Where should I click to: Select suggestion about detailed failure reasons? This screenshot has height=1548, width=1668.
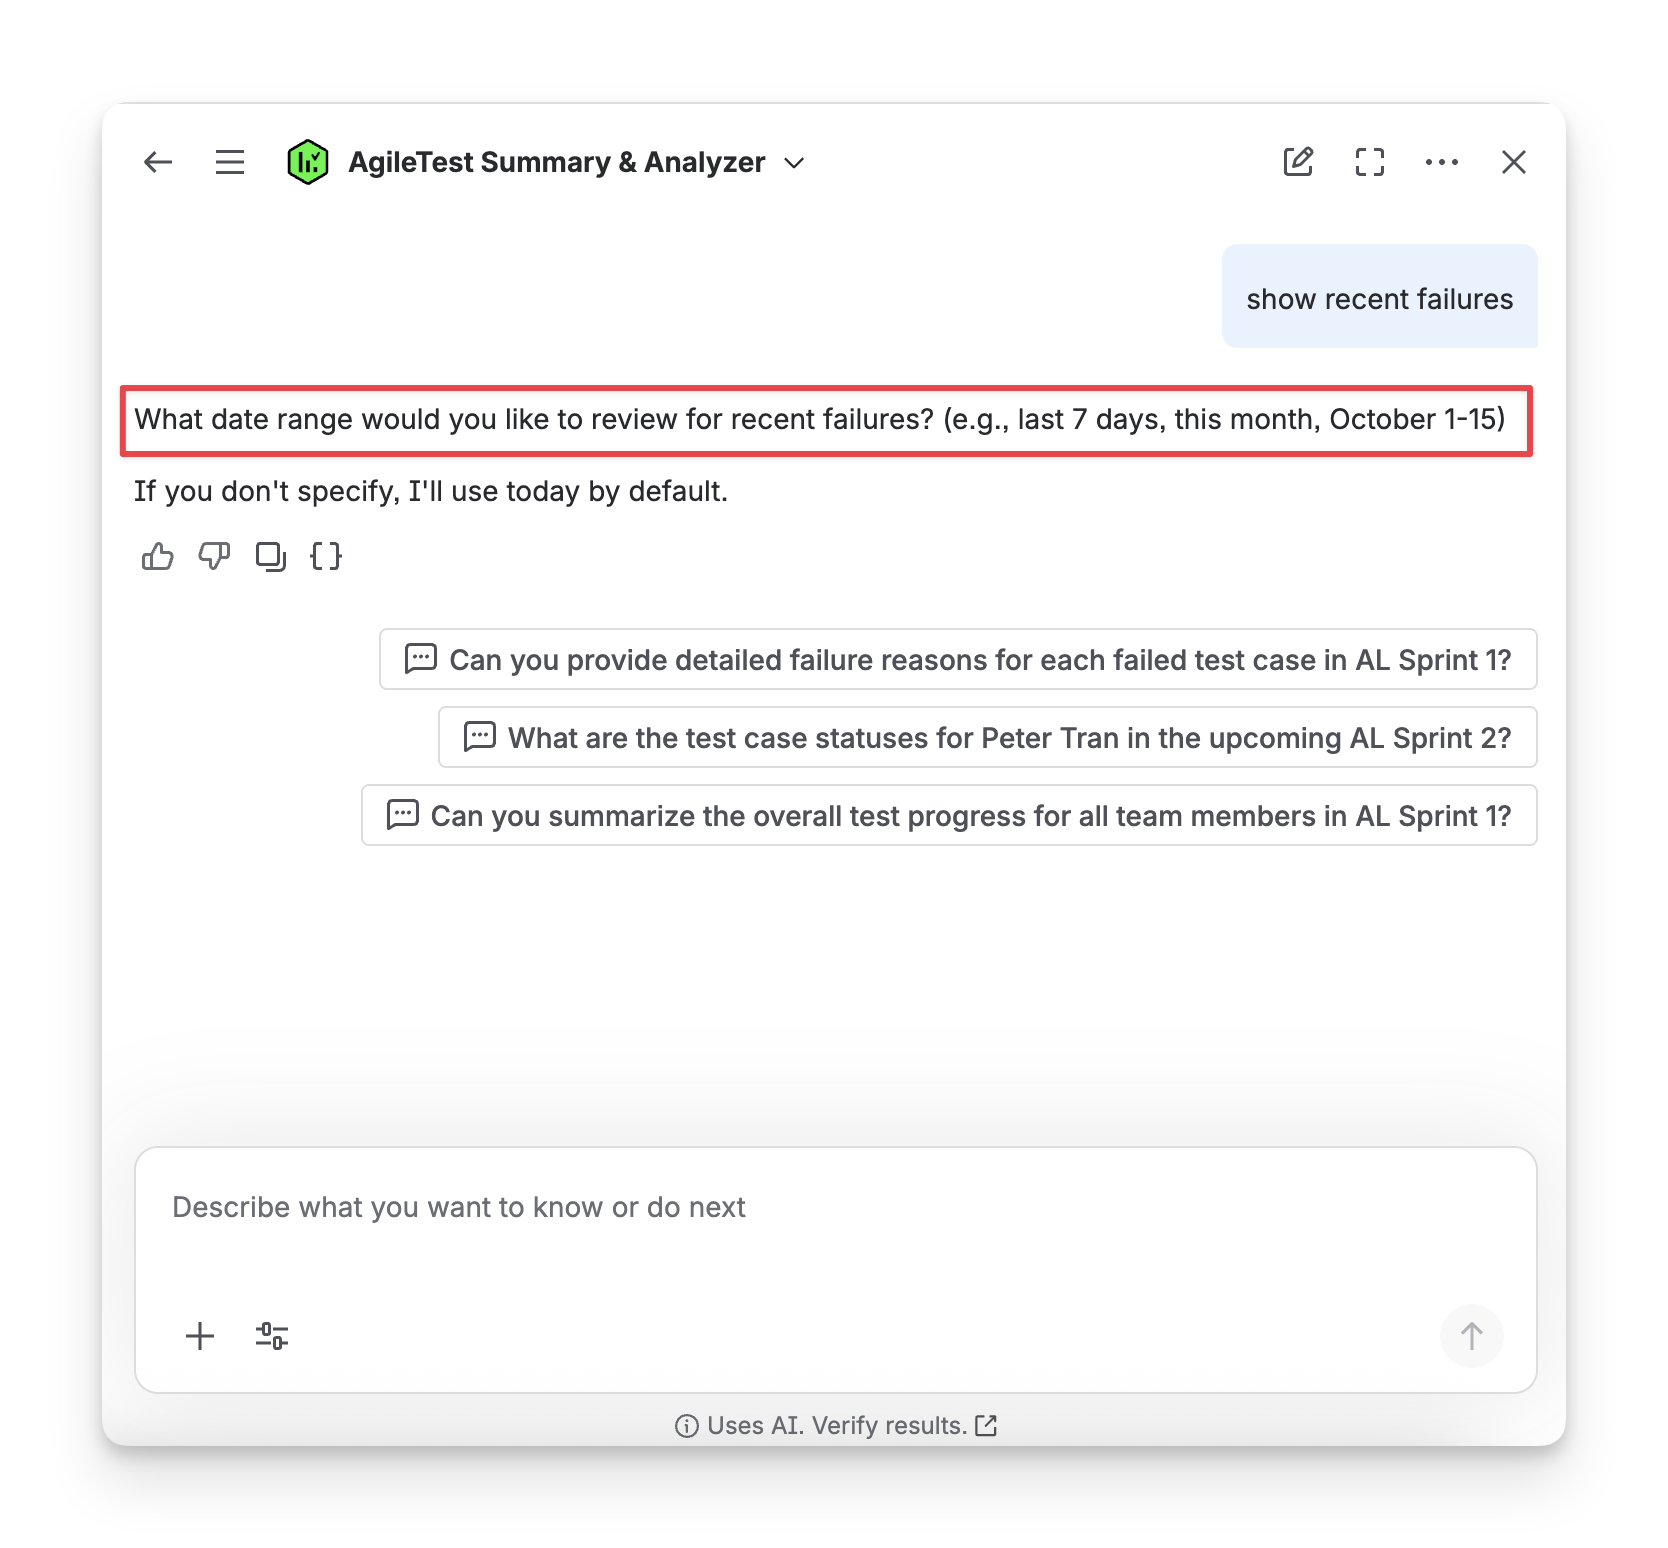point(958,660)
